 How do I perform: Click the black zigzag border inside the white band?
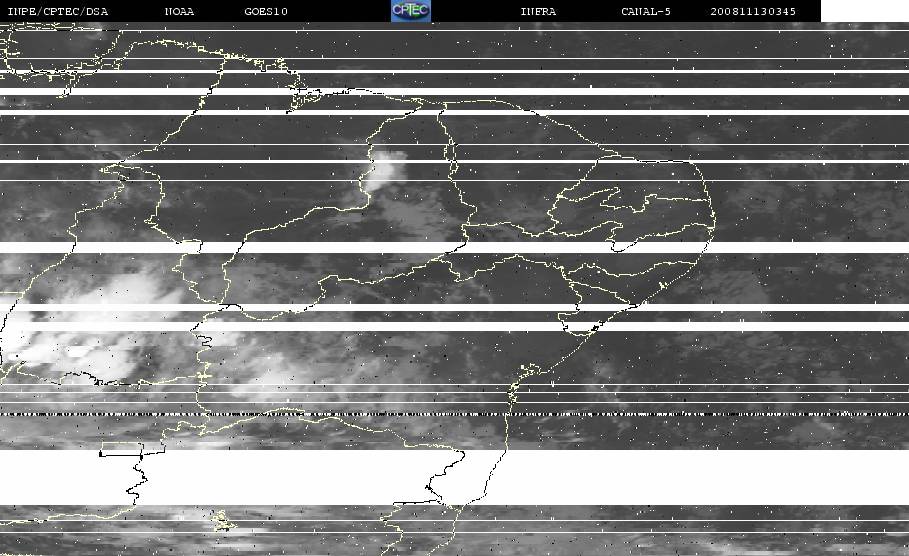pyautogui.click(x=136, y=478)
